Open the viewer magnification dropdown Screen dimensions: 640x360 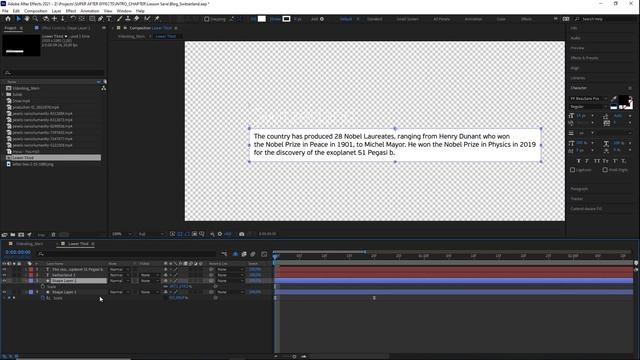122,234
